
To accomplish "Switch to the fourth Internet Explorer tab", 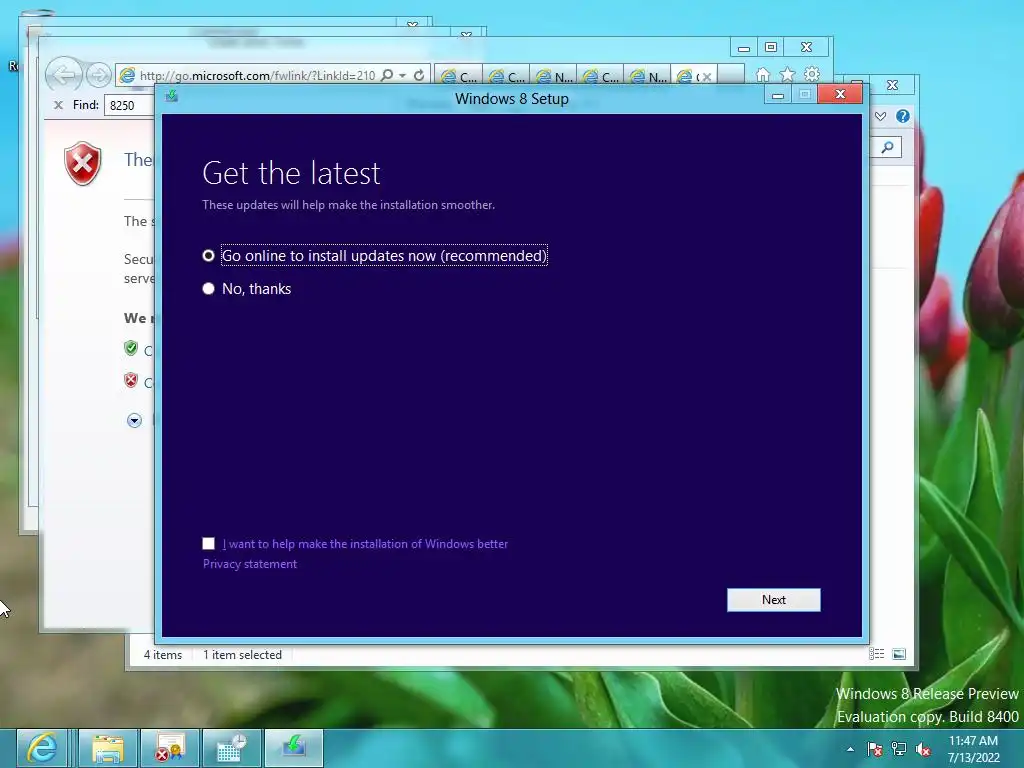I will [601, 76].
